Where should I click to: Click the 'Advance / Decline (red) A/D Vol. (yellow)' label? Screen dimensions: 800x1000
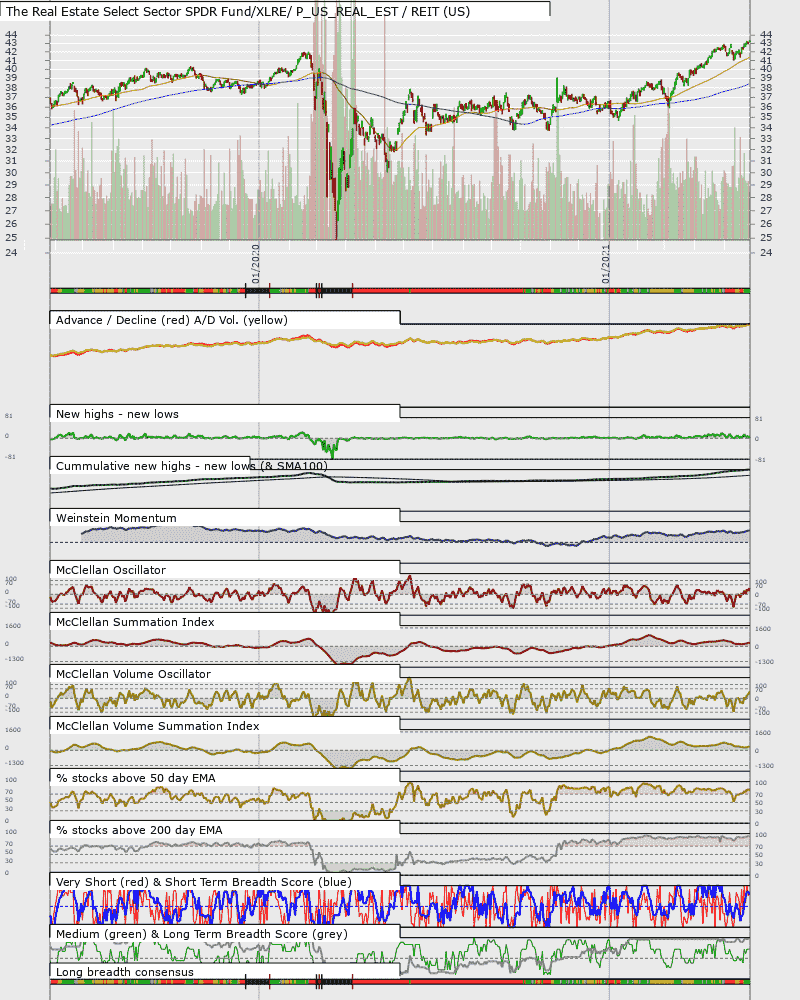coord(172,320)
